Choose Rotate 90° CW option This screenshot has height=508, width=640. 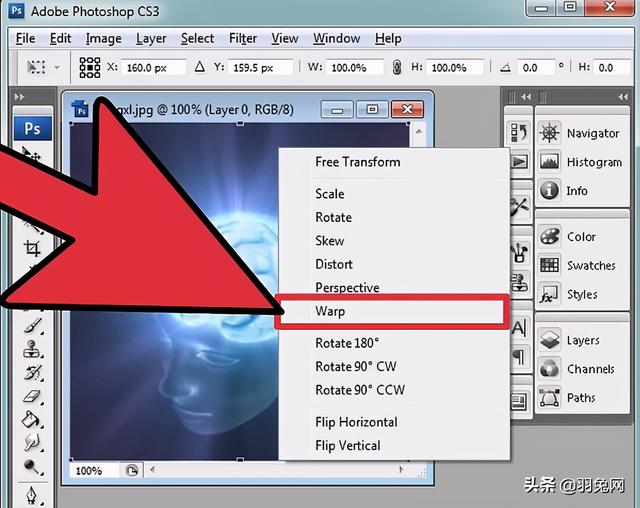394,366
